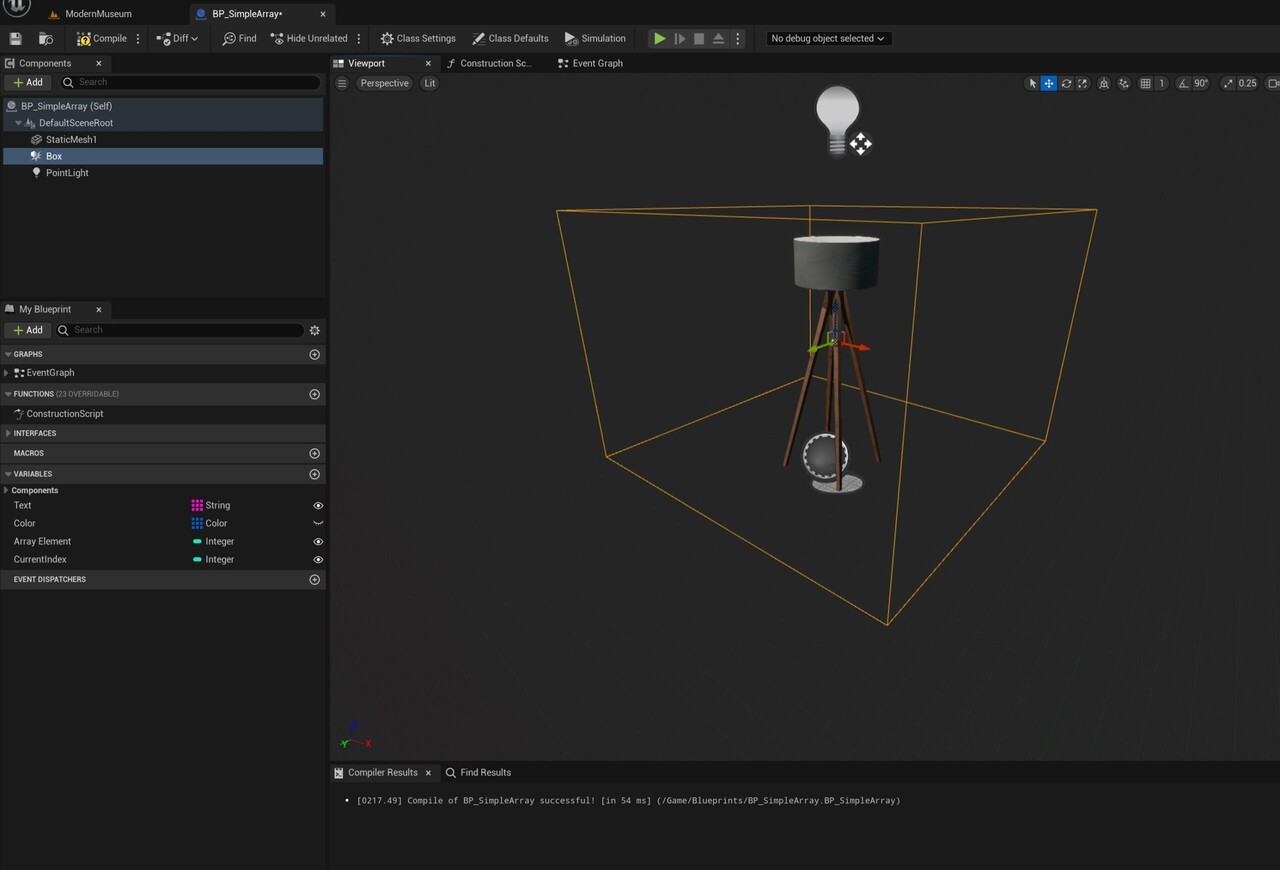Select the Box component in the Components tree
This screenshot has height=870, width=1280.
(x=53, y=156)
